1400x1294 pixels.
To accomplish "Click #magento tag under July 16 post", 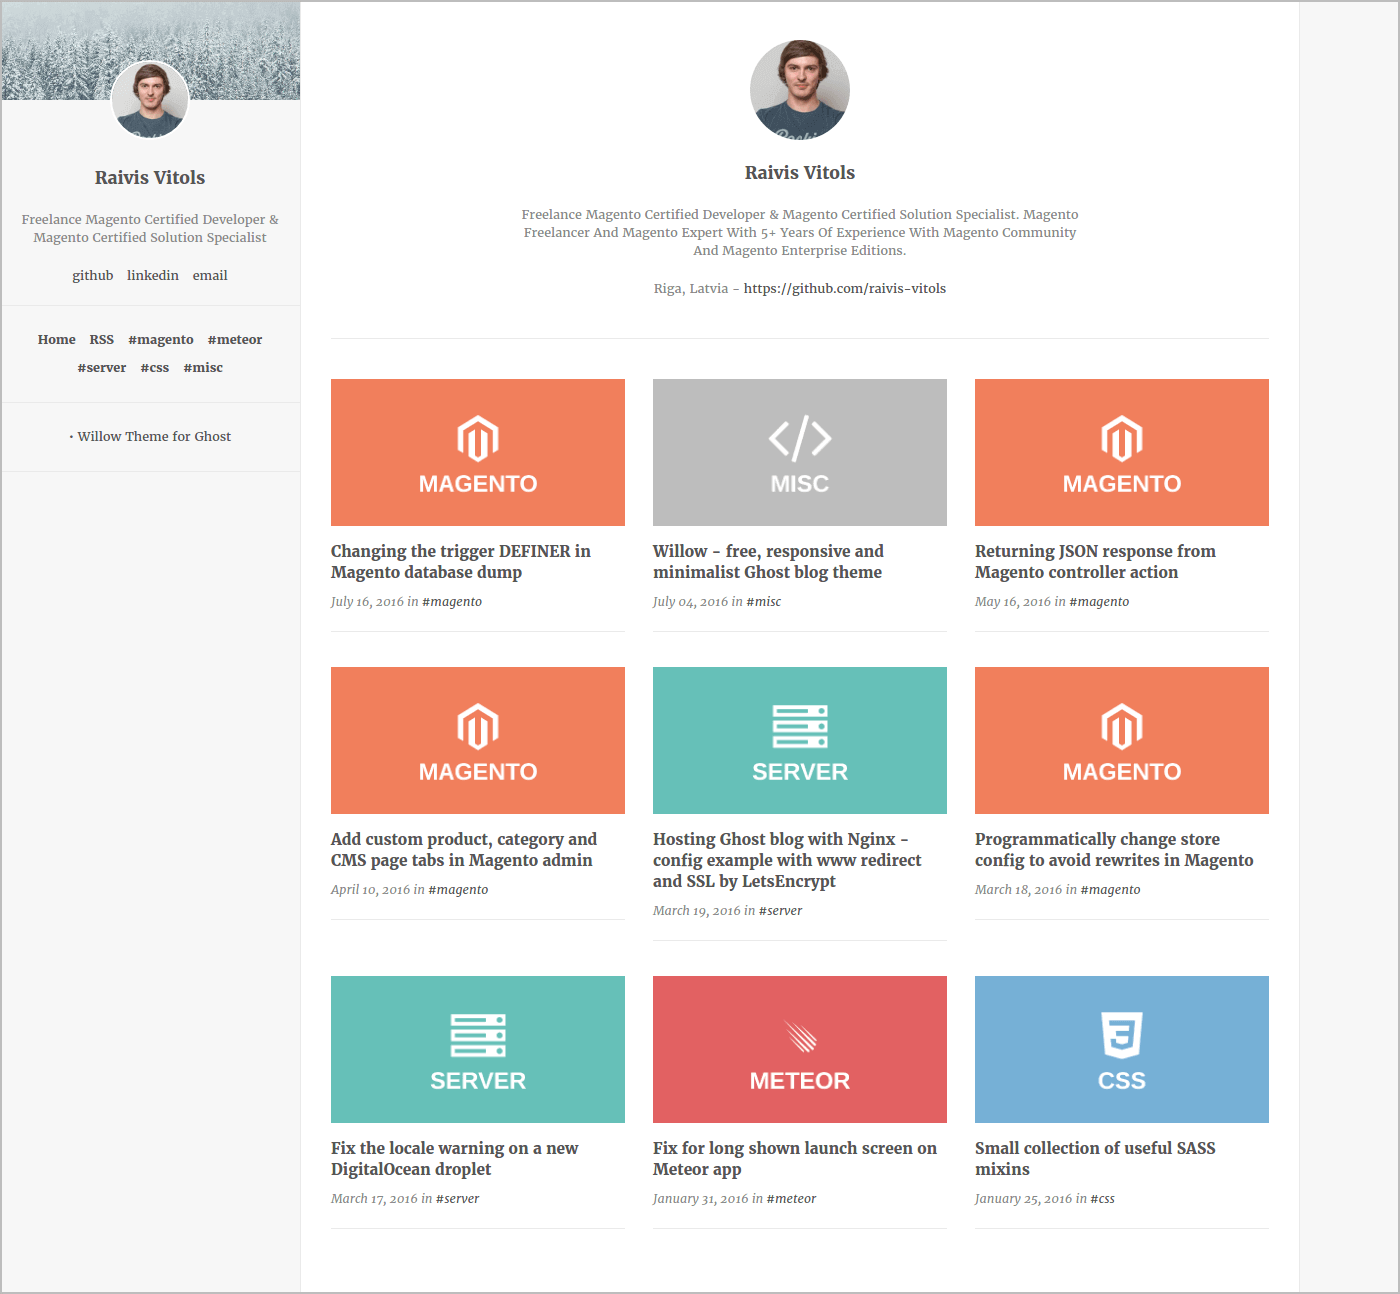I will pyautogui.click(x=452, y=601).
